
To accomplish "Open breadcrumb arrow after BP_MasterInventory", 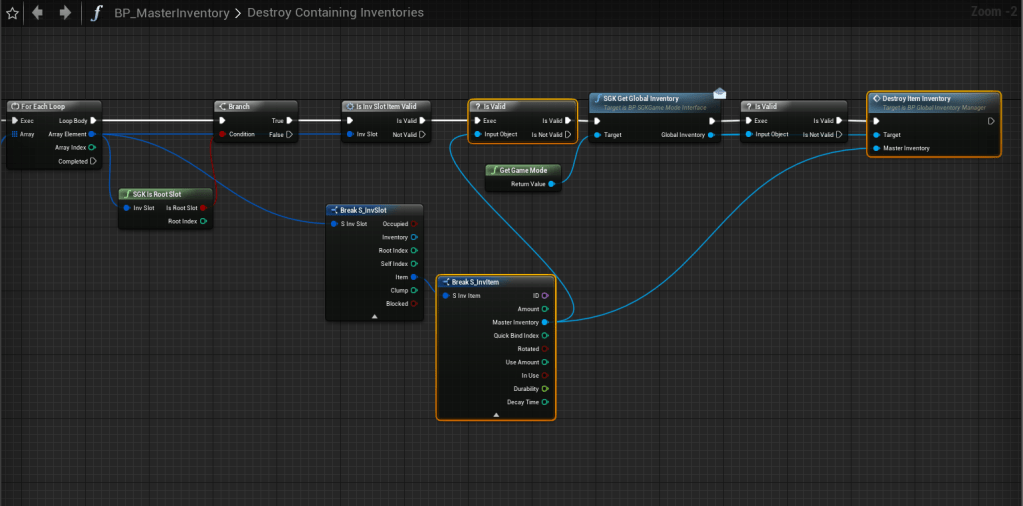I will pyautogui.click(x=238, y=13).
